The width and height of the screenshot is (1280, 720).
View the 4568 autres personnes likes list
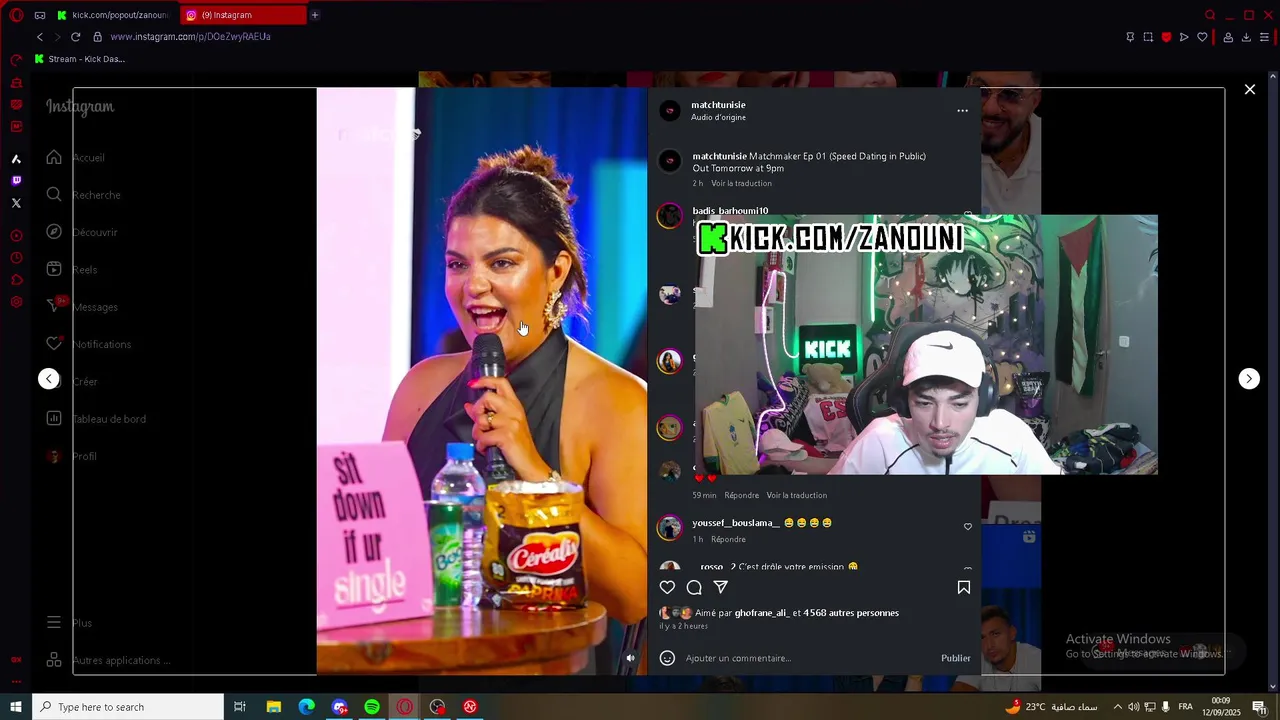tap(851, 613)
